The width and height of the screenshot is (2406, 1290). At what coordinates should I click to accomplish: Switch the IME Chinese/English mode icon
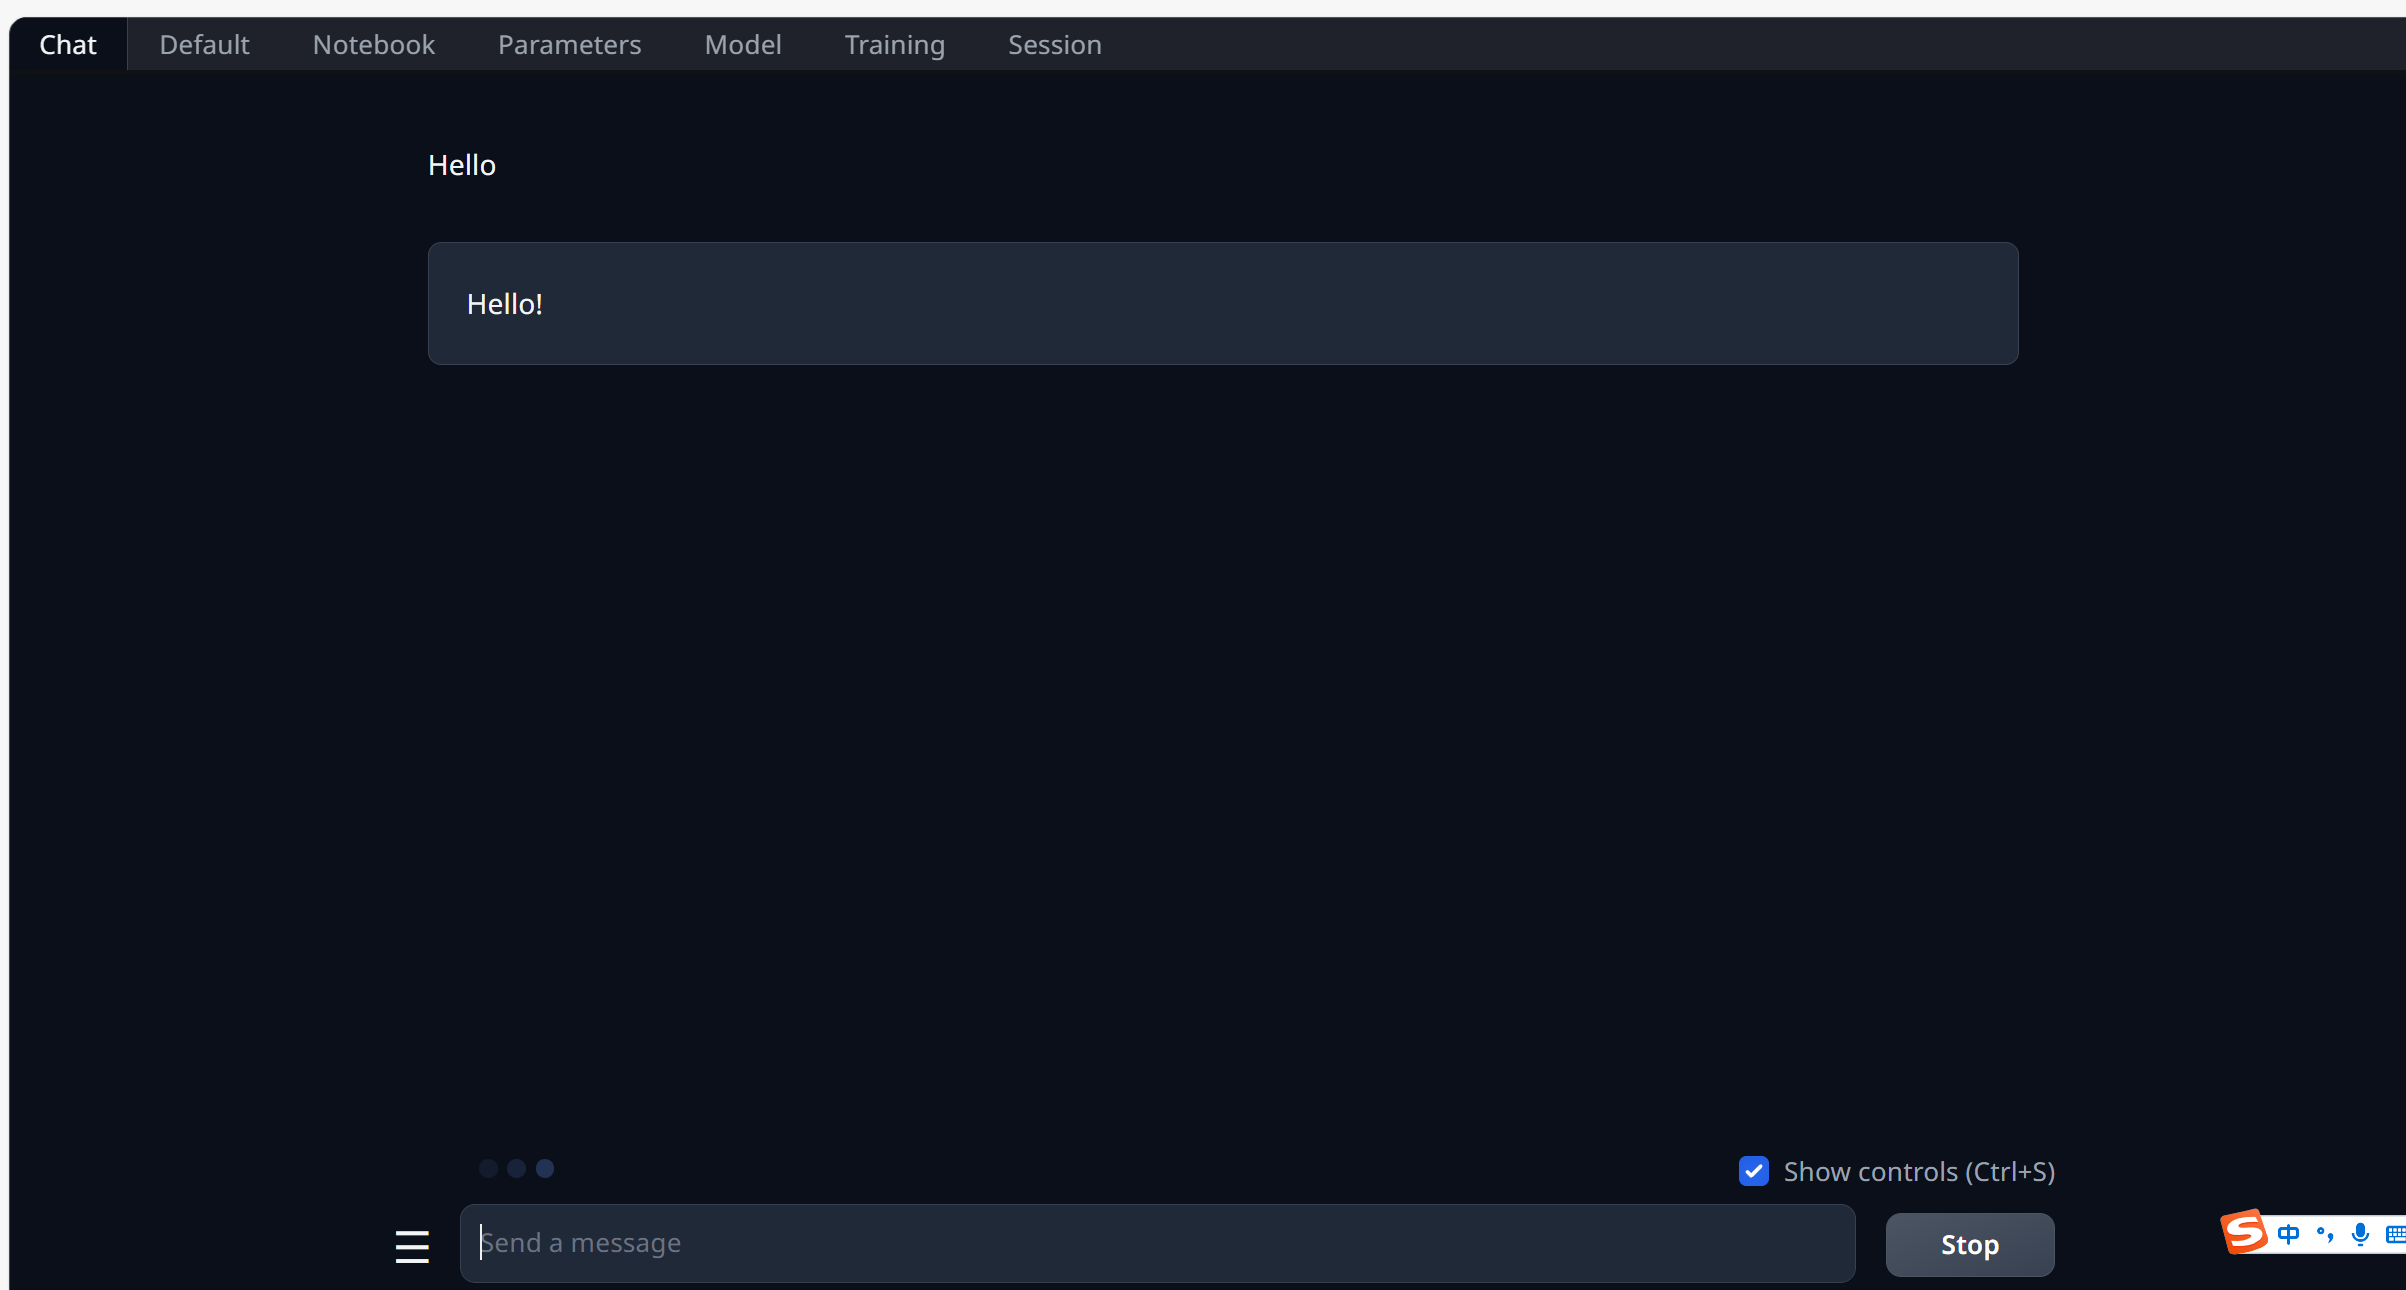click(x=2288, y=1234)
